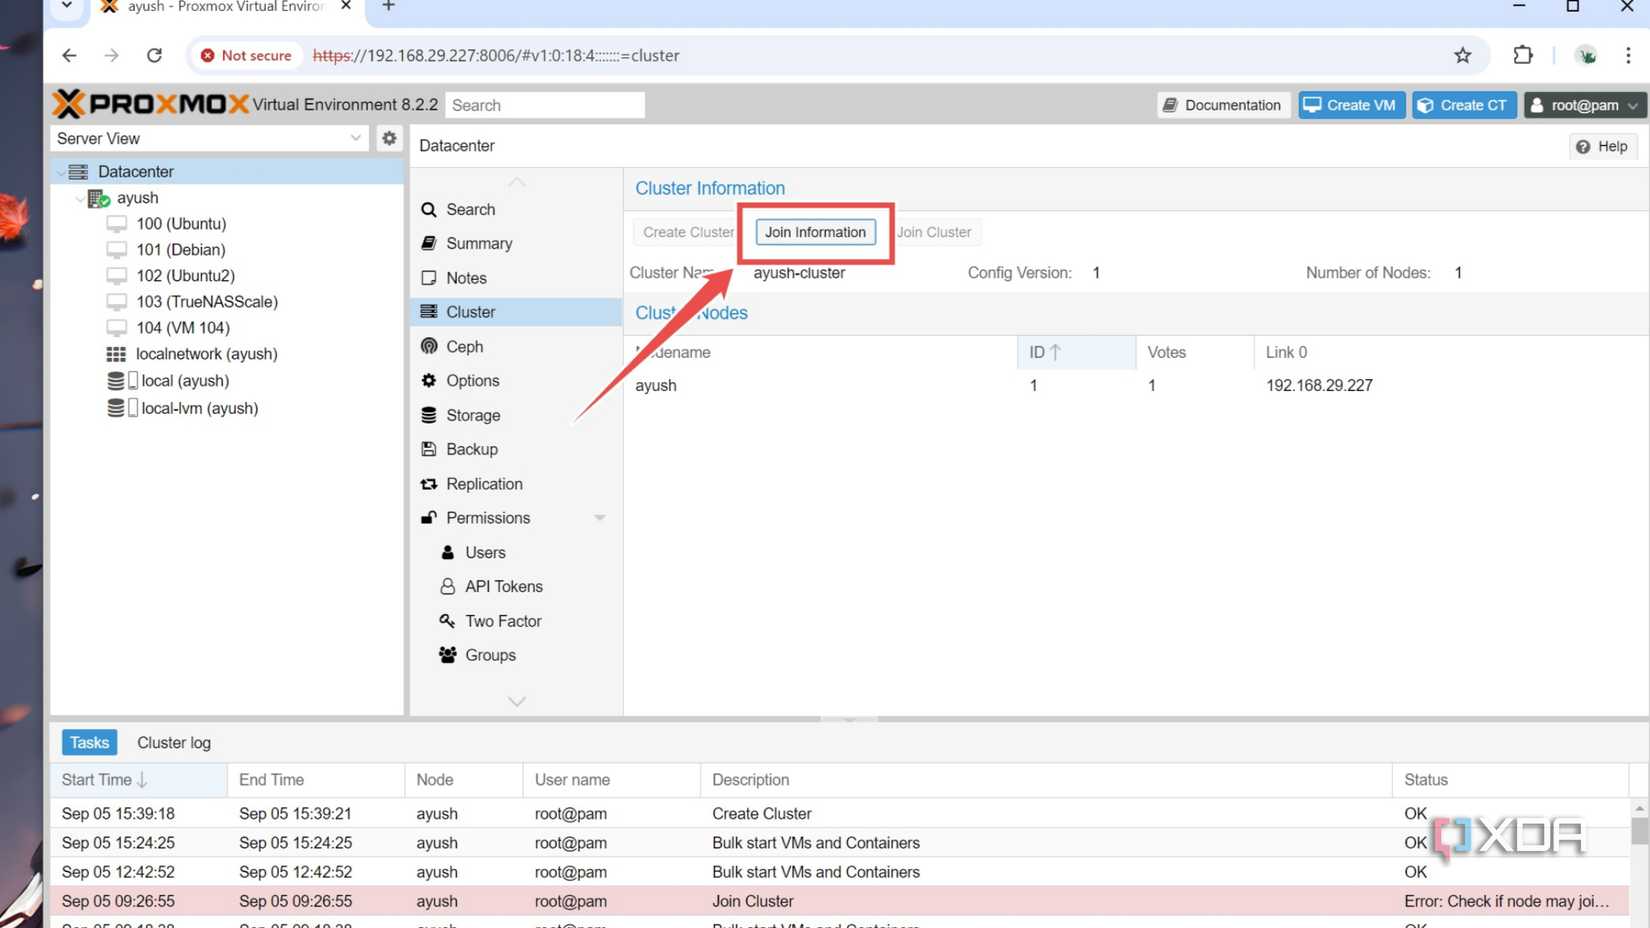Open Cluster in datacenter menu
The image size is (1650, 928).
(516, 312)
